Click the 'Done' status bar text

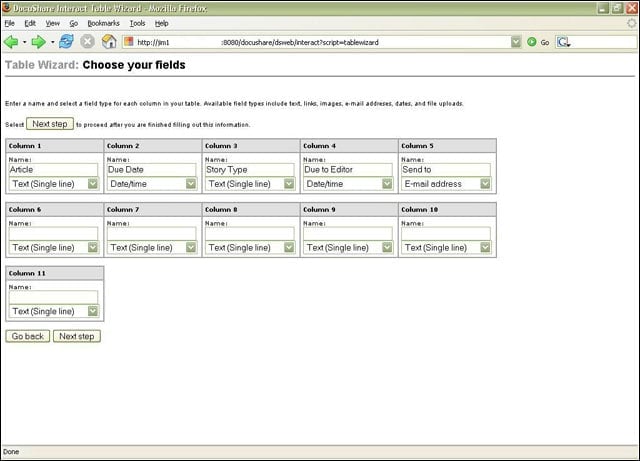(x=11, y=452)
